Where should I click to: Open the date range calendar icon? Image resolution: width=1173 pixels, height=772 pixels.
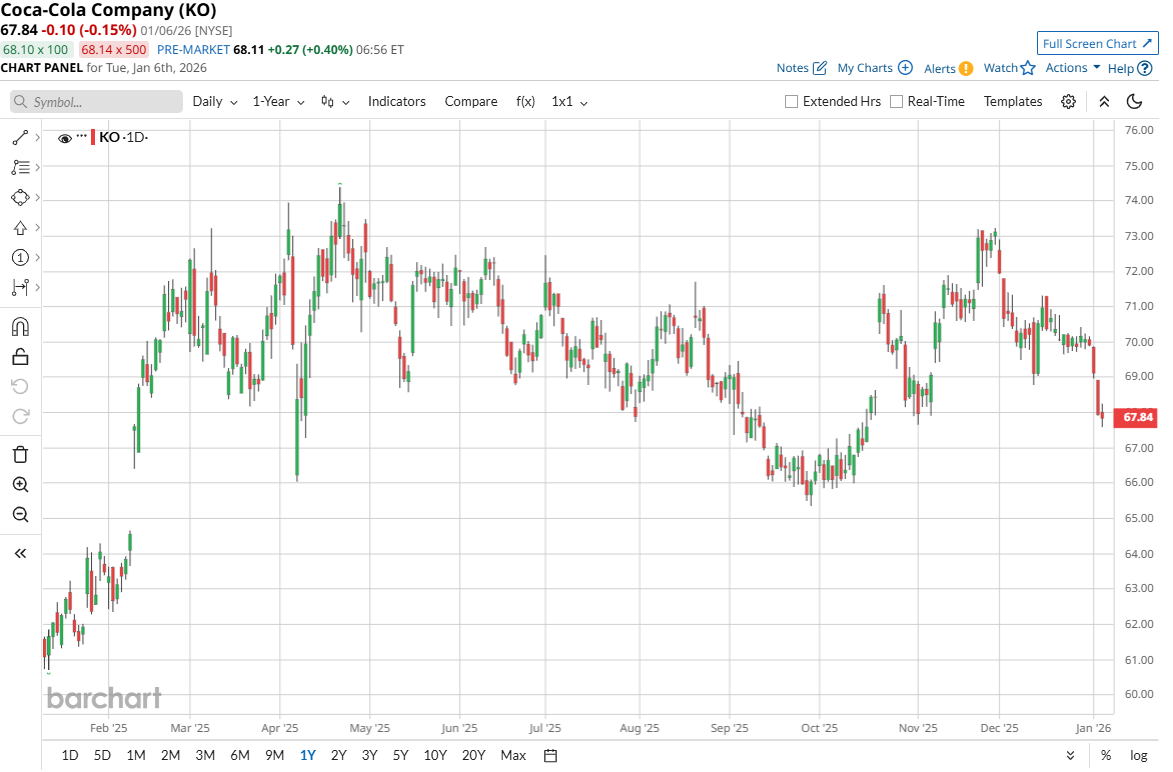(x=551, y=756)
